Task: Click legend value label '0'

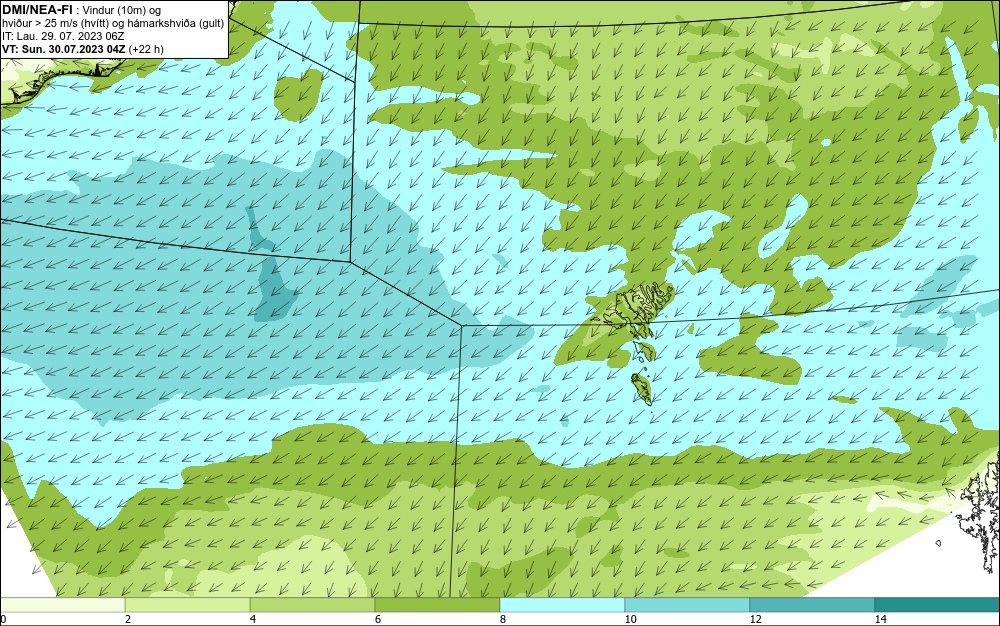Action: [3, 620]
